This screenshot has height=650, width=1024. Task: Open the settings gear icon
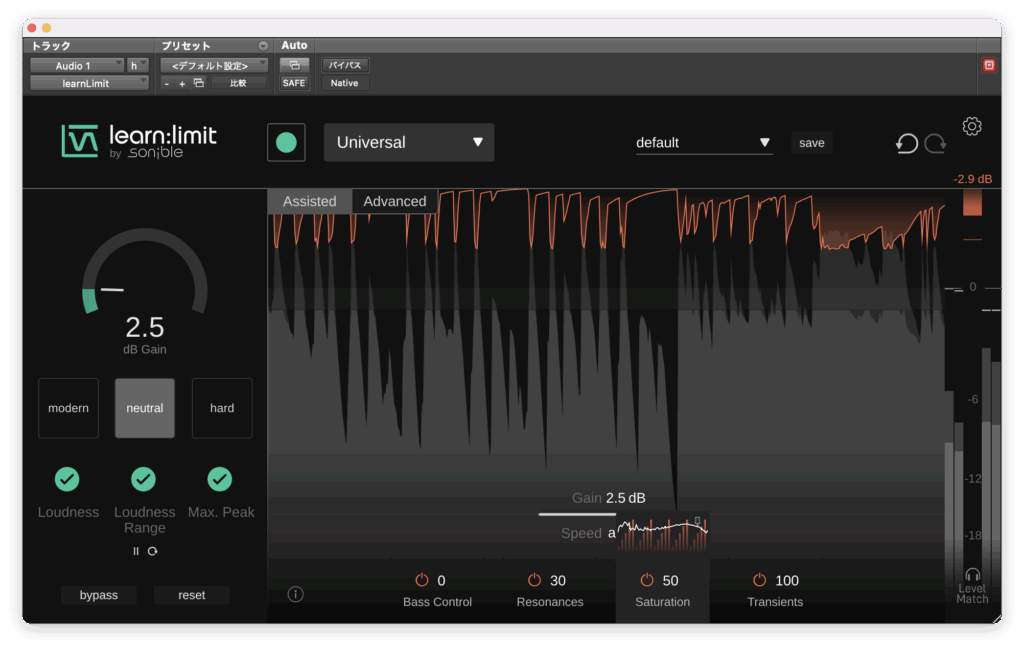[972, 126]
